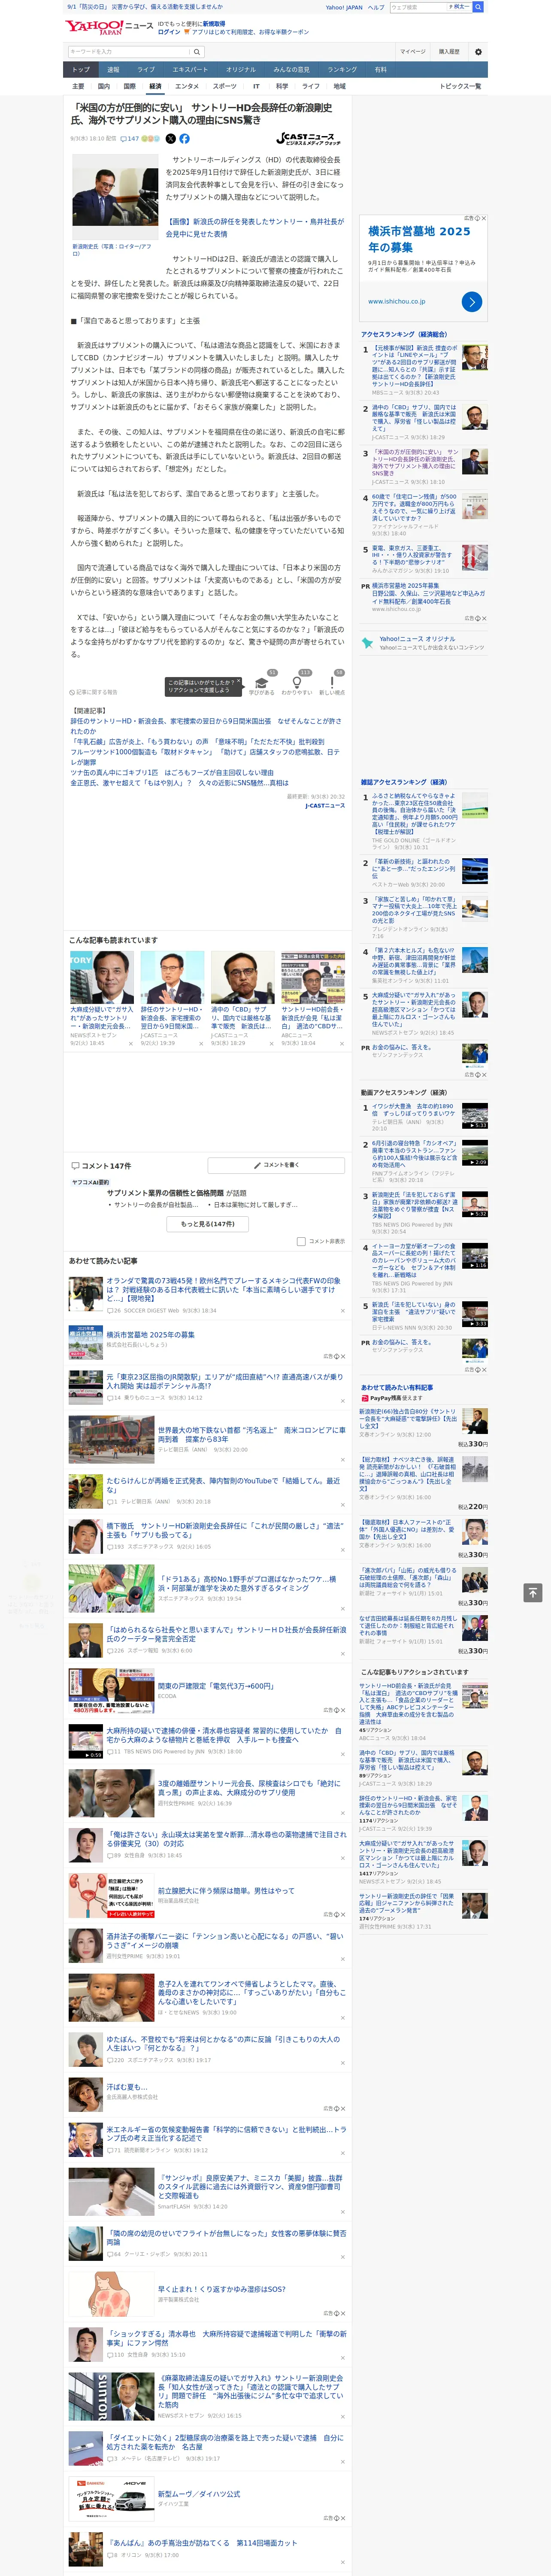This screenshot has height=2576, width=551.
Task: Click the 購入履歴 link
Action: point(449,52)
